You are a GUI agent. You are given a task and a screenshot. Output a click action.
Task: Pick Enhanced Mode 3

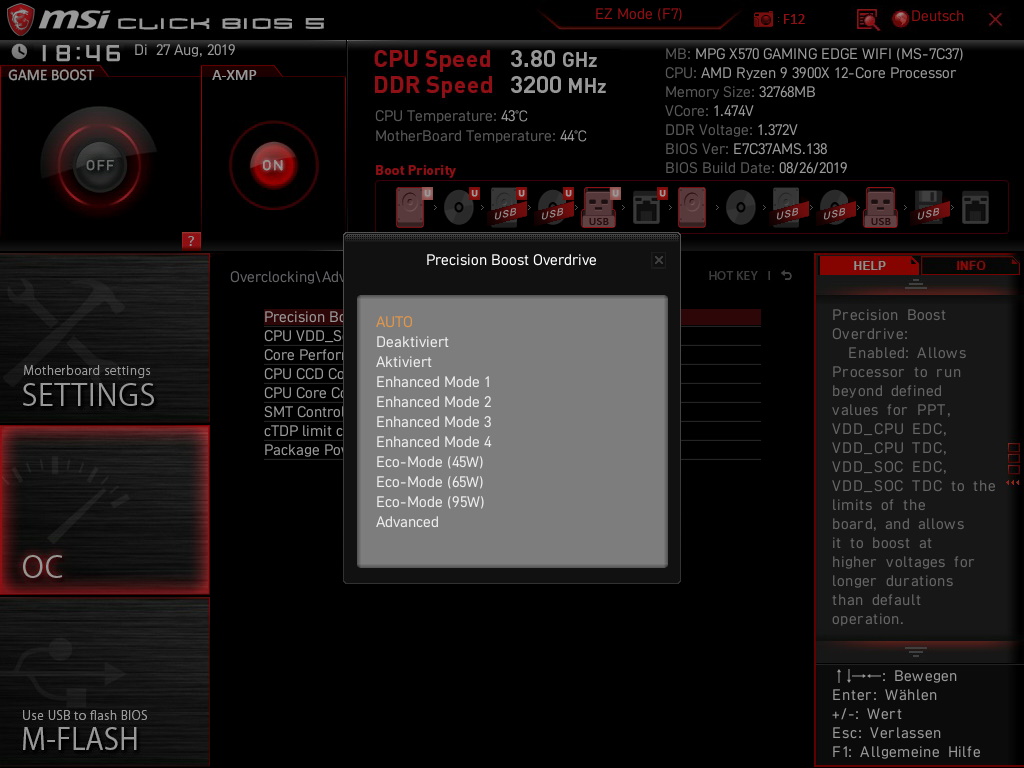pyautogui.click(x=434, y=422)
